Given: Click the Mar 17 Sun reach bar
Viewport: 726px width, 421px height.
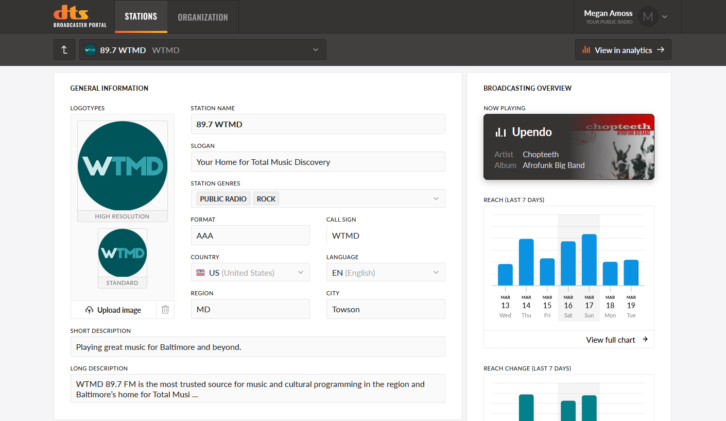Looking at the screenshot, I should (x=589, y=260).
